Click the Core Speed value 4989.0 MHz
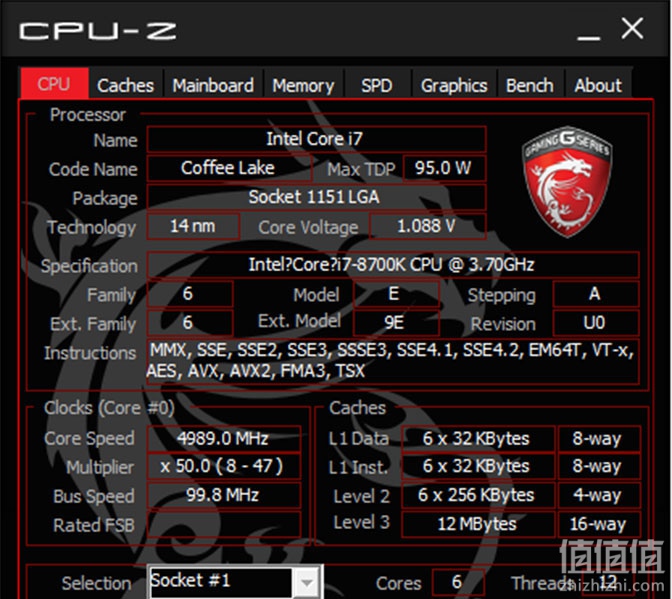Screen dimensions: 672x599 point(223,438)
